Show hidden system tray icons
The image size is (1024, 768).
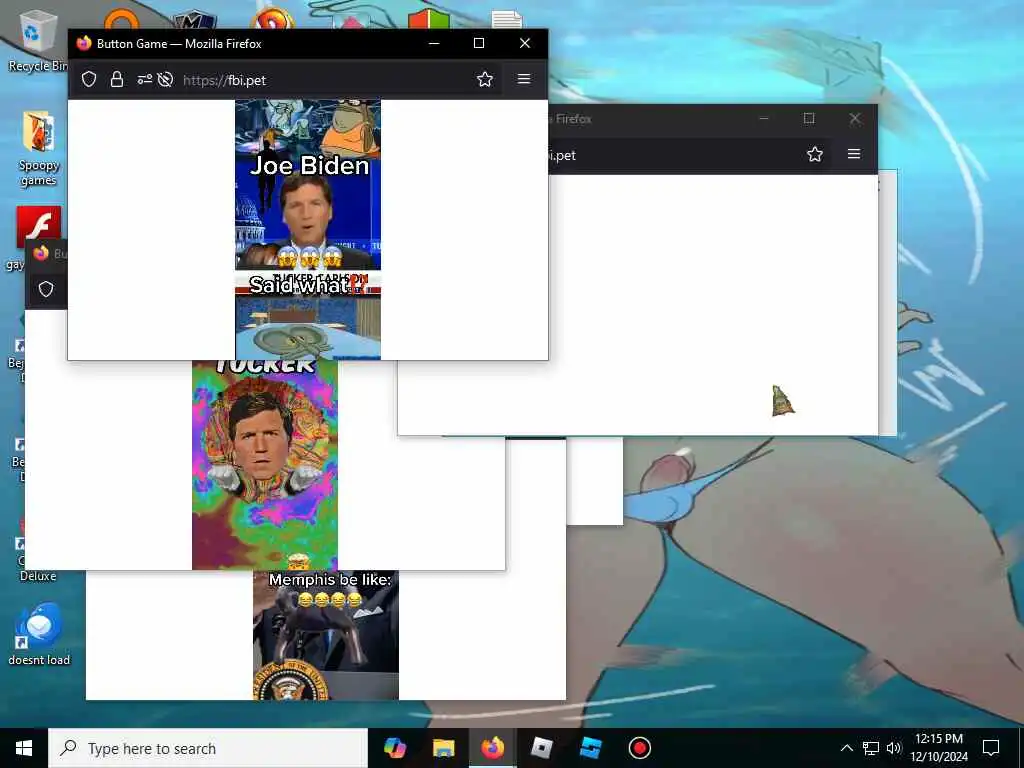[x=846, y=748]
